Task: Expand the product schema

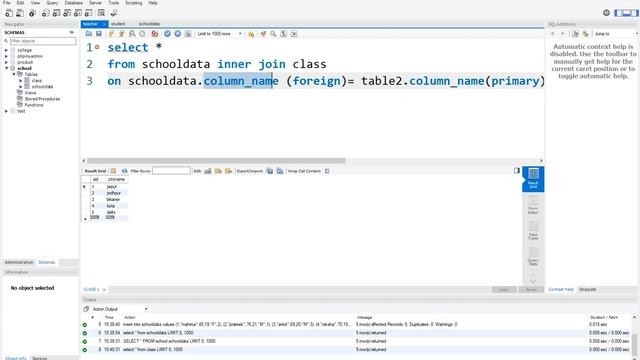Action: pos(7,62)
